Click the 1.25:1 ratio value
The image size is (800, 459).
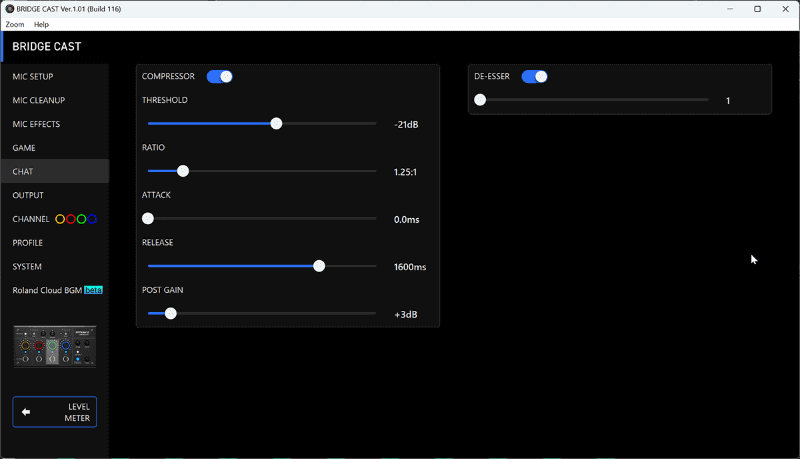pyautogui.click(x=405, y=172)
